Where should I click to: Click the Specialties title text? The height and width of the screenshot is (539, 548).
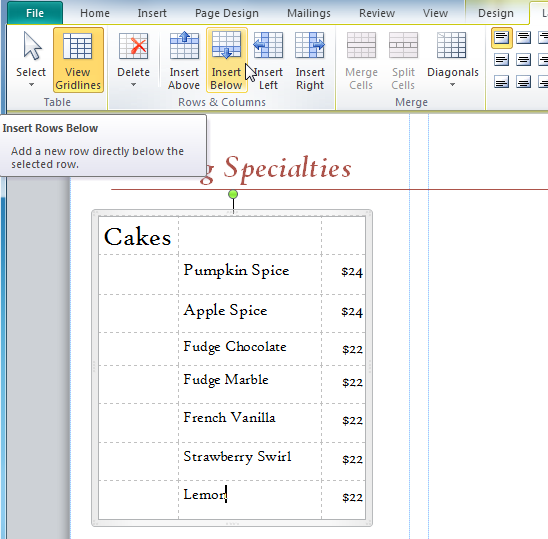point(287,168)
